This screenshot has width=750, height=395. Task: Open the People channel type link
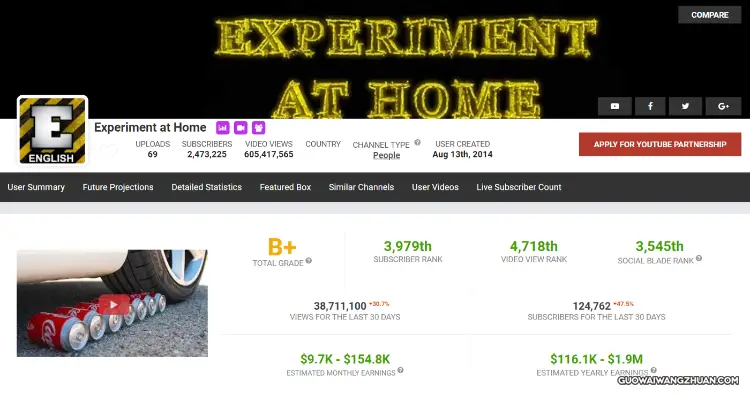[386, 155]
